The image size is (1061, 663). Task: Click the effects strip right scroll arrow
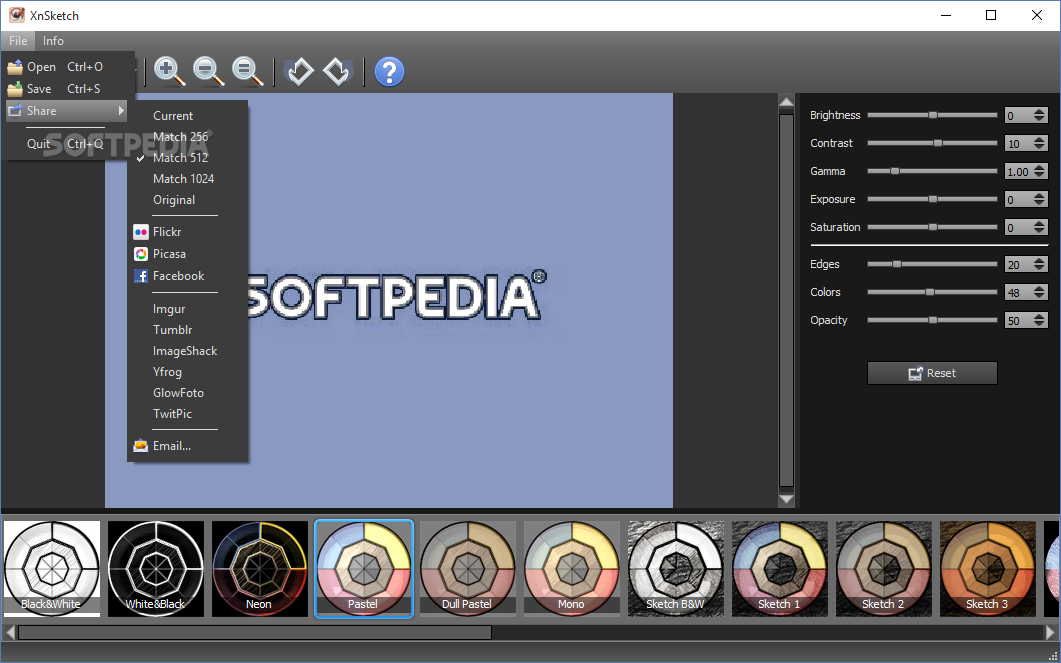1050,633
